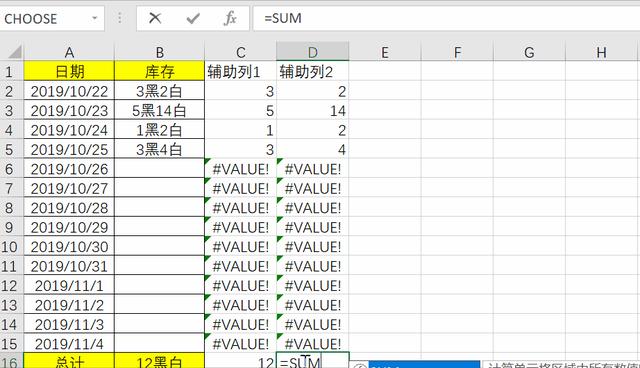Open the Name Box dropdown arrow
This screenshot has height=368, width=640.
pos(95,18)
